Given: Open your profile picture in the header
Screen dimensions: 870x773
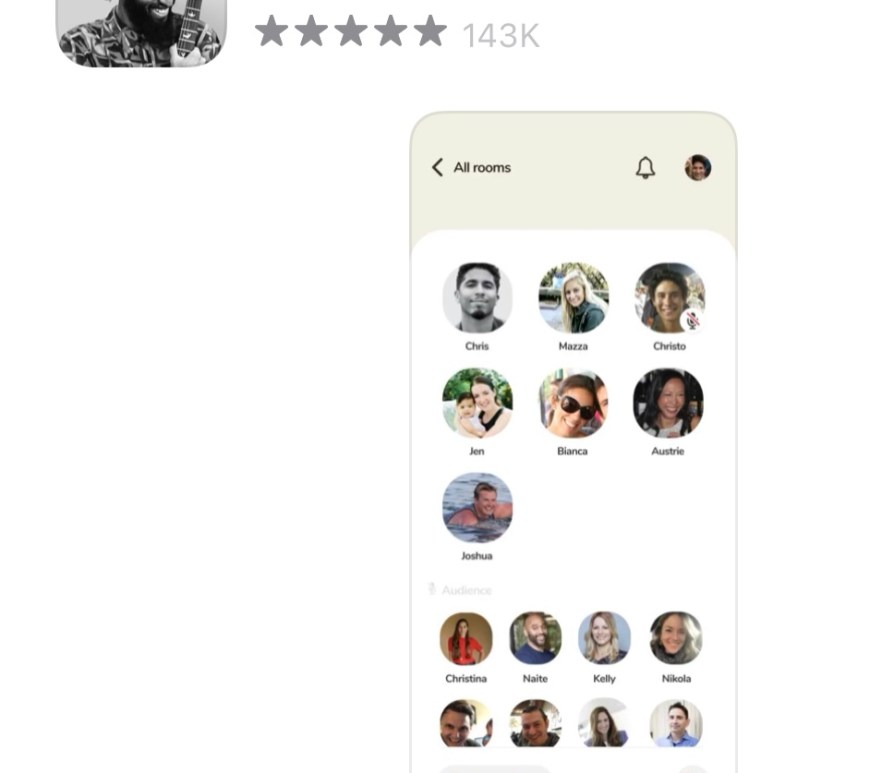Looking at the screenshot, I should tap(698, 168).
